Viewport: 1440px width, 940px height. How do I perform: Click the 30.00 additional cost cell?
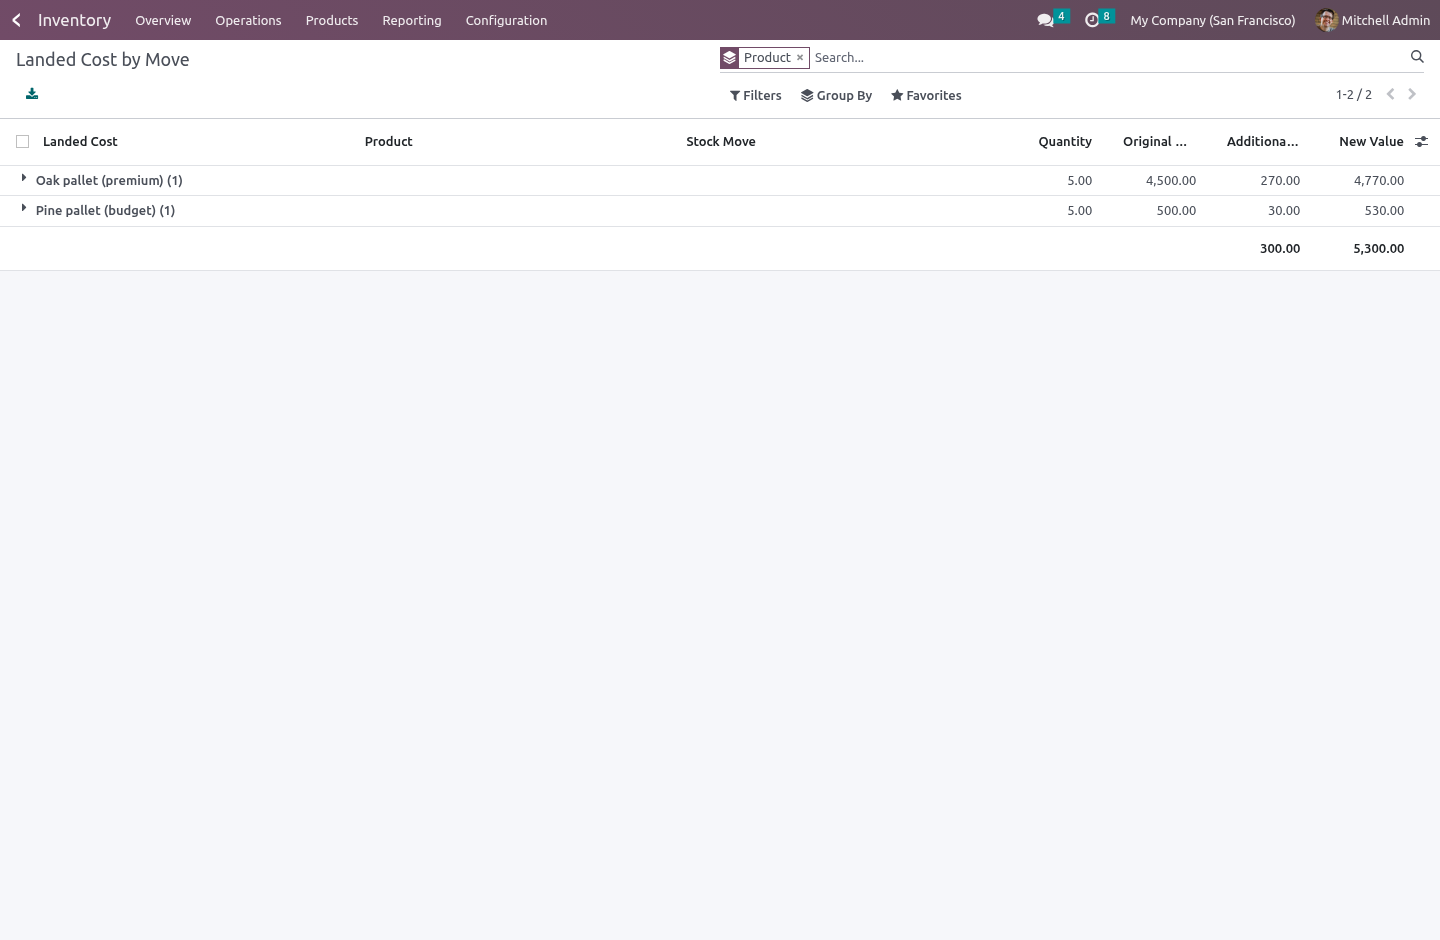coord(1284,211)
